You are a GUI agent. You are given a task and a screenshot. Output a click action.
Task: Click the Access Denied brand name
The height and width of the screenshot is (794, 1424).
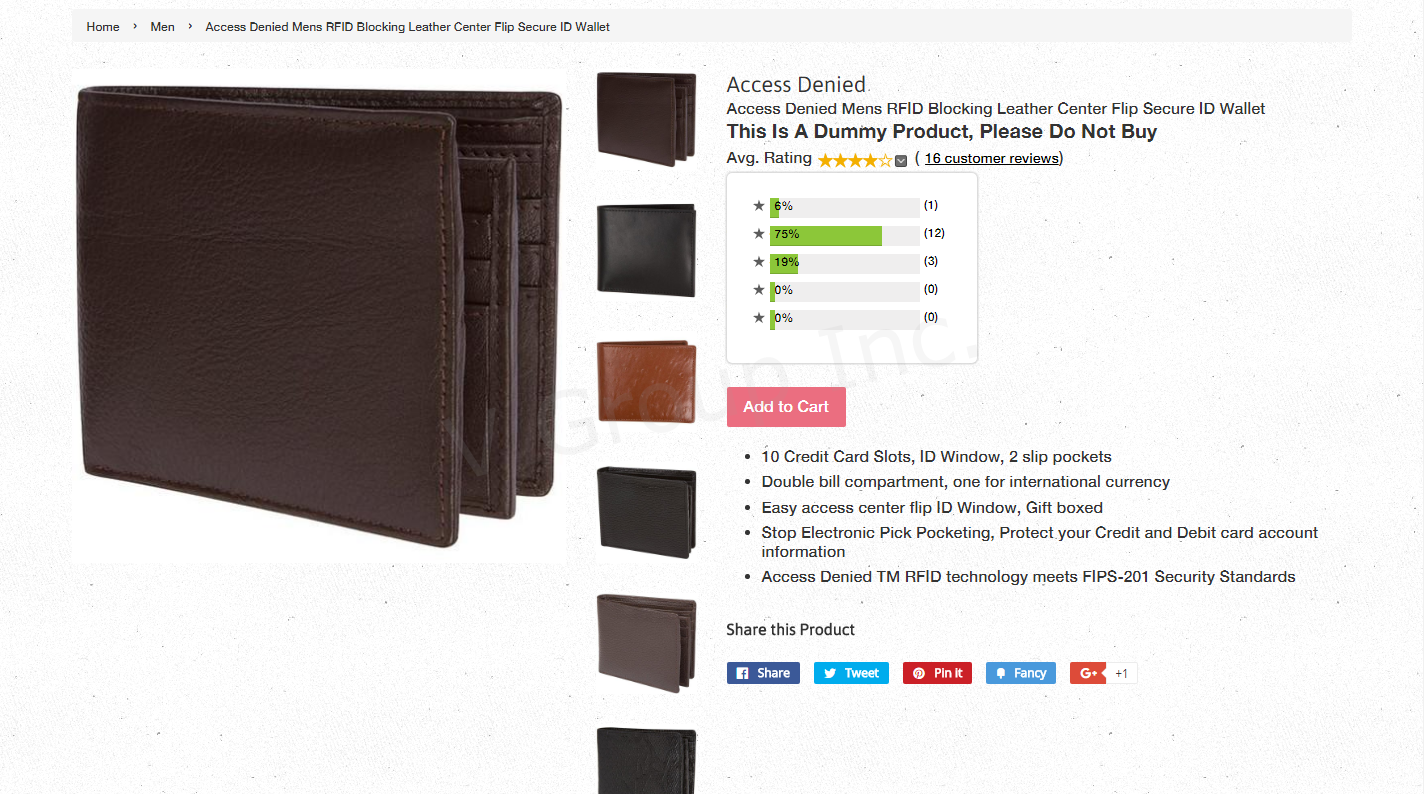pos(796,85)
